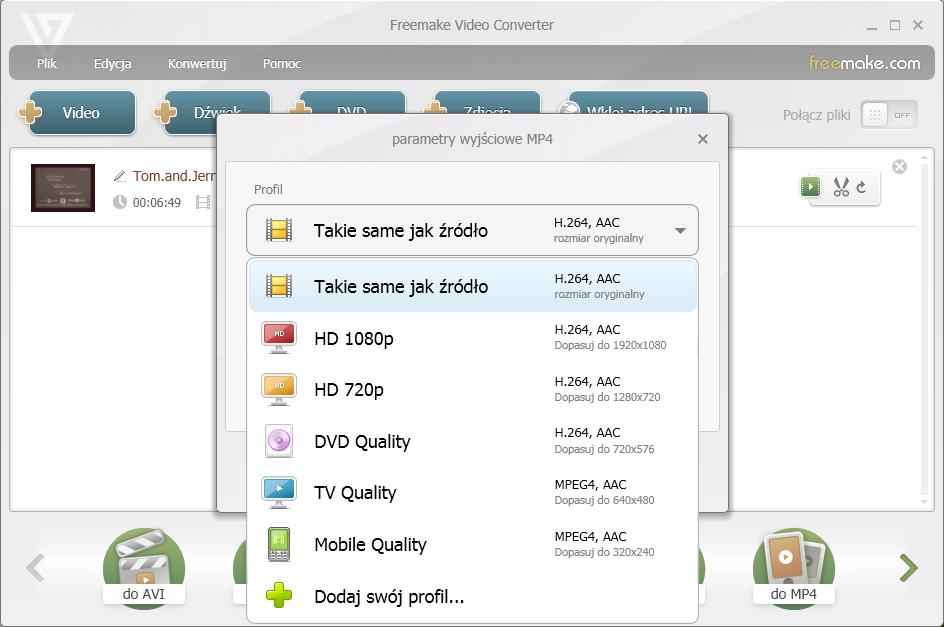Play the video with green play icon
The height and width of the screenshot is (627, 944).
pos(810,187)
